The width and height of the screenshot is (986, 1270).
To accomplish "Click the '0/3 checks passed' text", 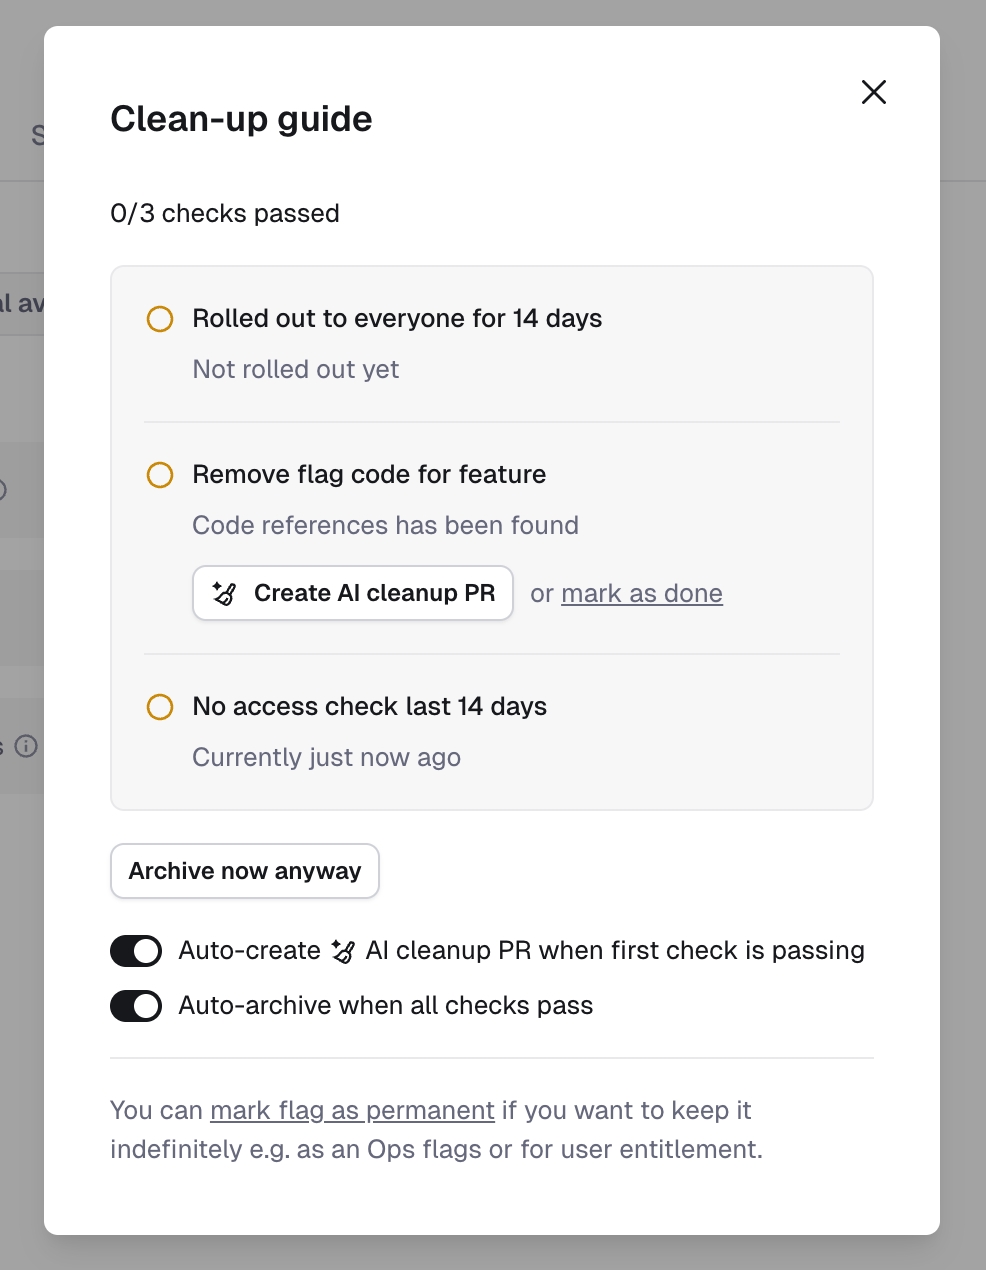I will 225,213.
